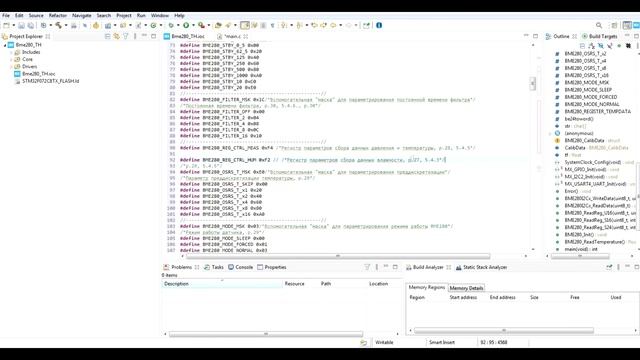Select BME280_Init() in Outline

pos(579,235)
